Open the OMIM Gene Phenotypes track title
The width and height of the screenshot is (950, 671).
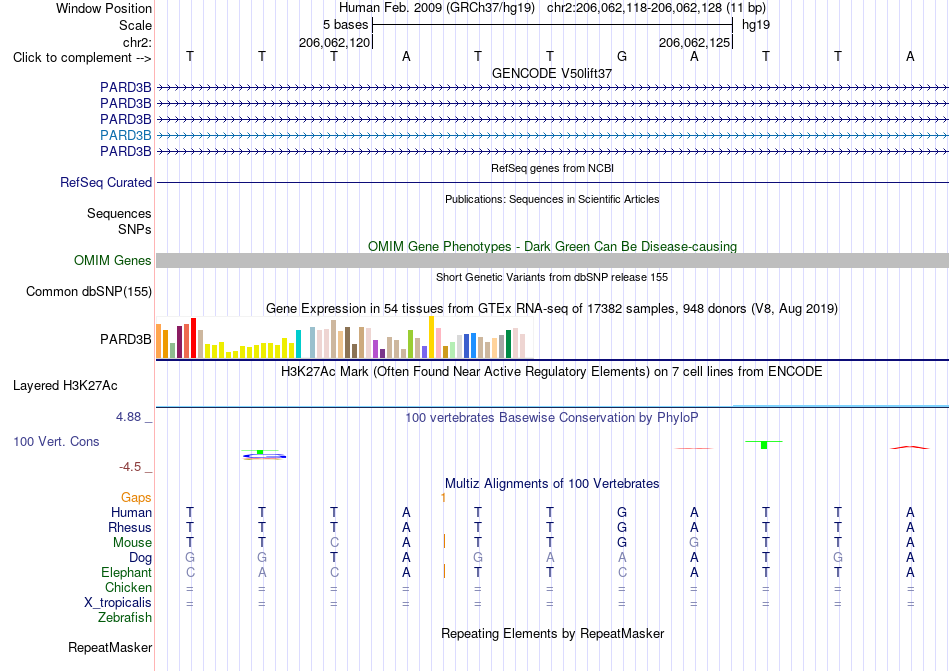pos(552,246)
